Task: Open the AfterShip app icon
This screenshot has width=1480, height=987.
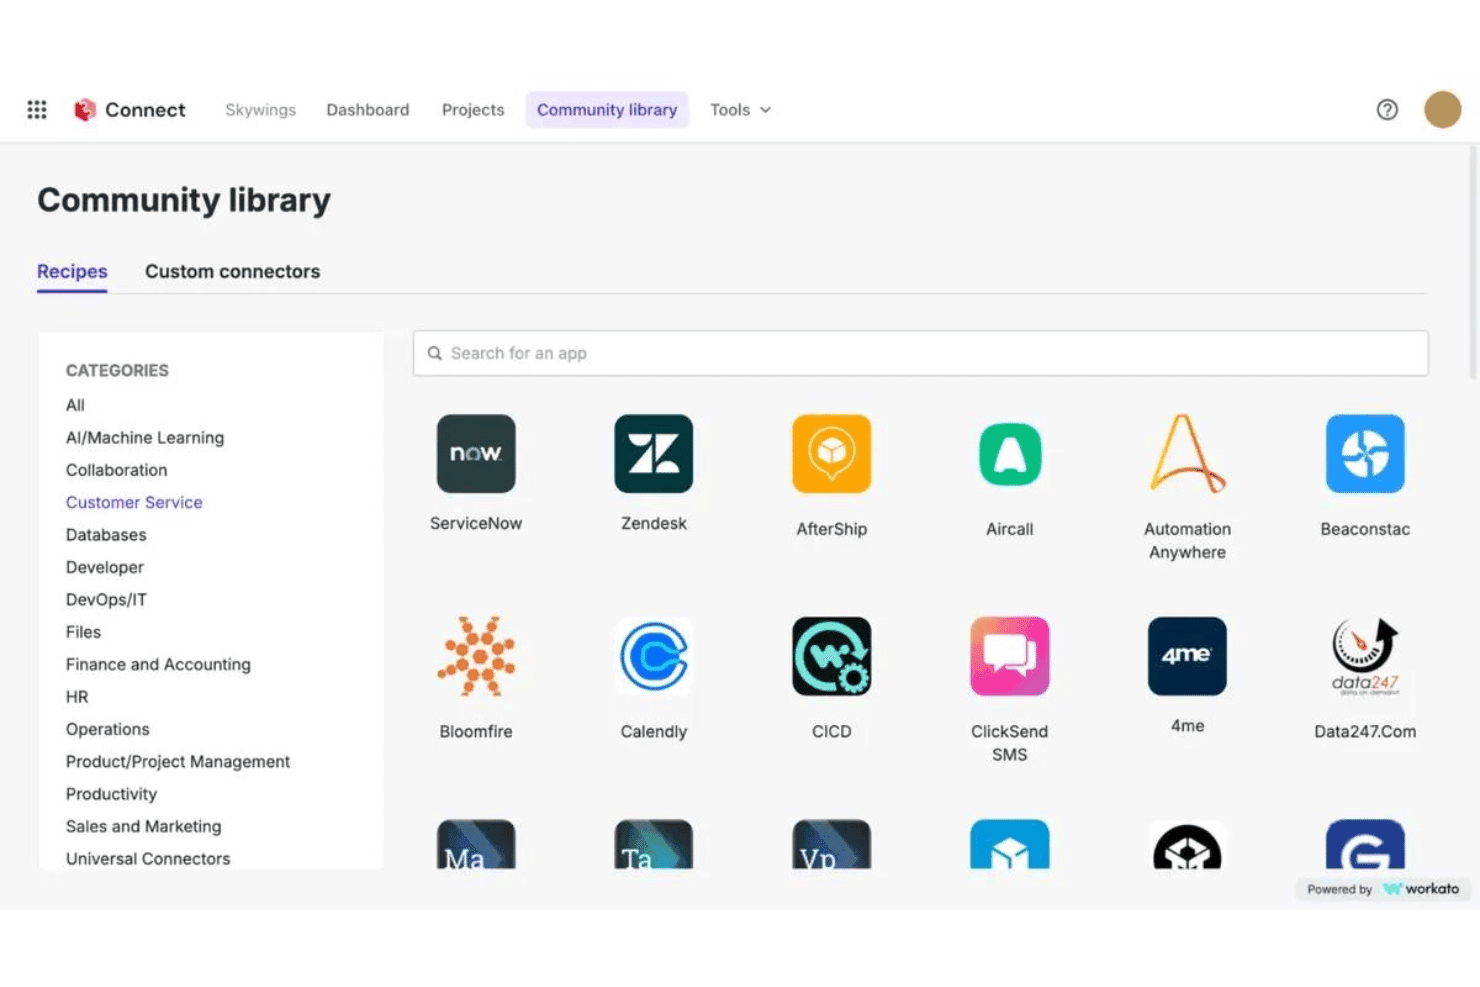Action: coord(832,454)
